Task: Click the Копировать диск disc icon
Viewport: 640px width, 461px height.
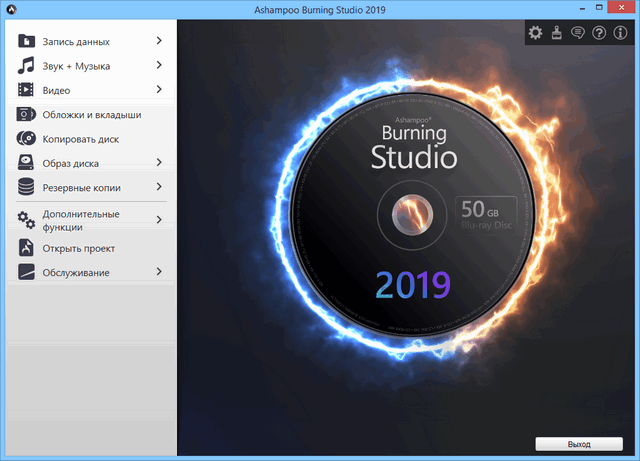Action: click(x=27, y=139)
